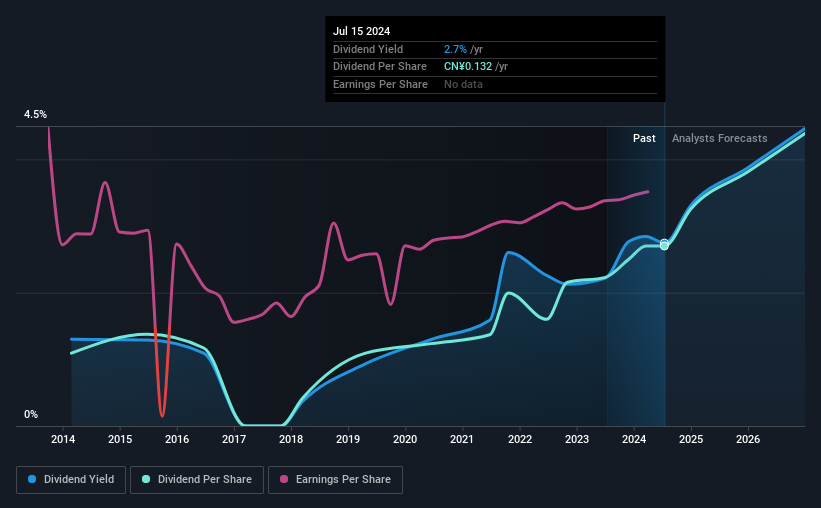Click the 2014 x-axis label
The height and width of the screenshot is (508, 821).
[x=63, y=439]
